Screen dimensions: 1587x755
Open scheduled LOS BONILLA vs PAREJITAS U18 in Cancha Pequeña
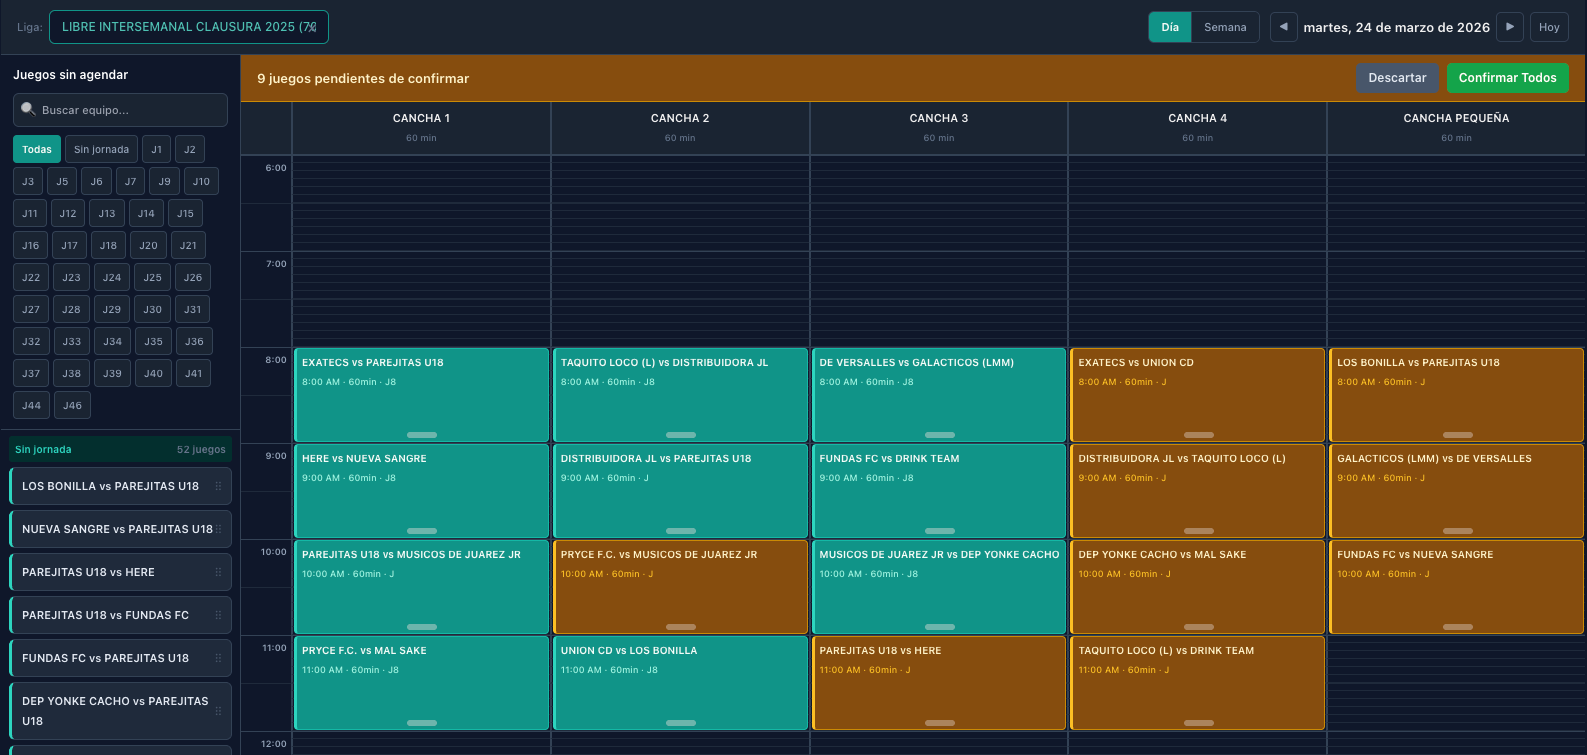click(1457, 395)
